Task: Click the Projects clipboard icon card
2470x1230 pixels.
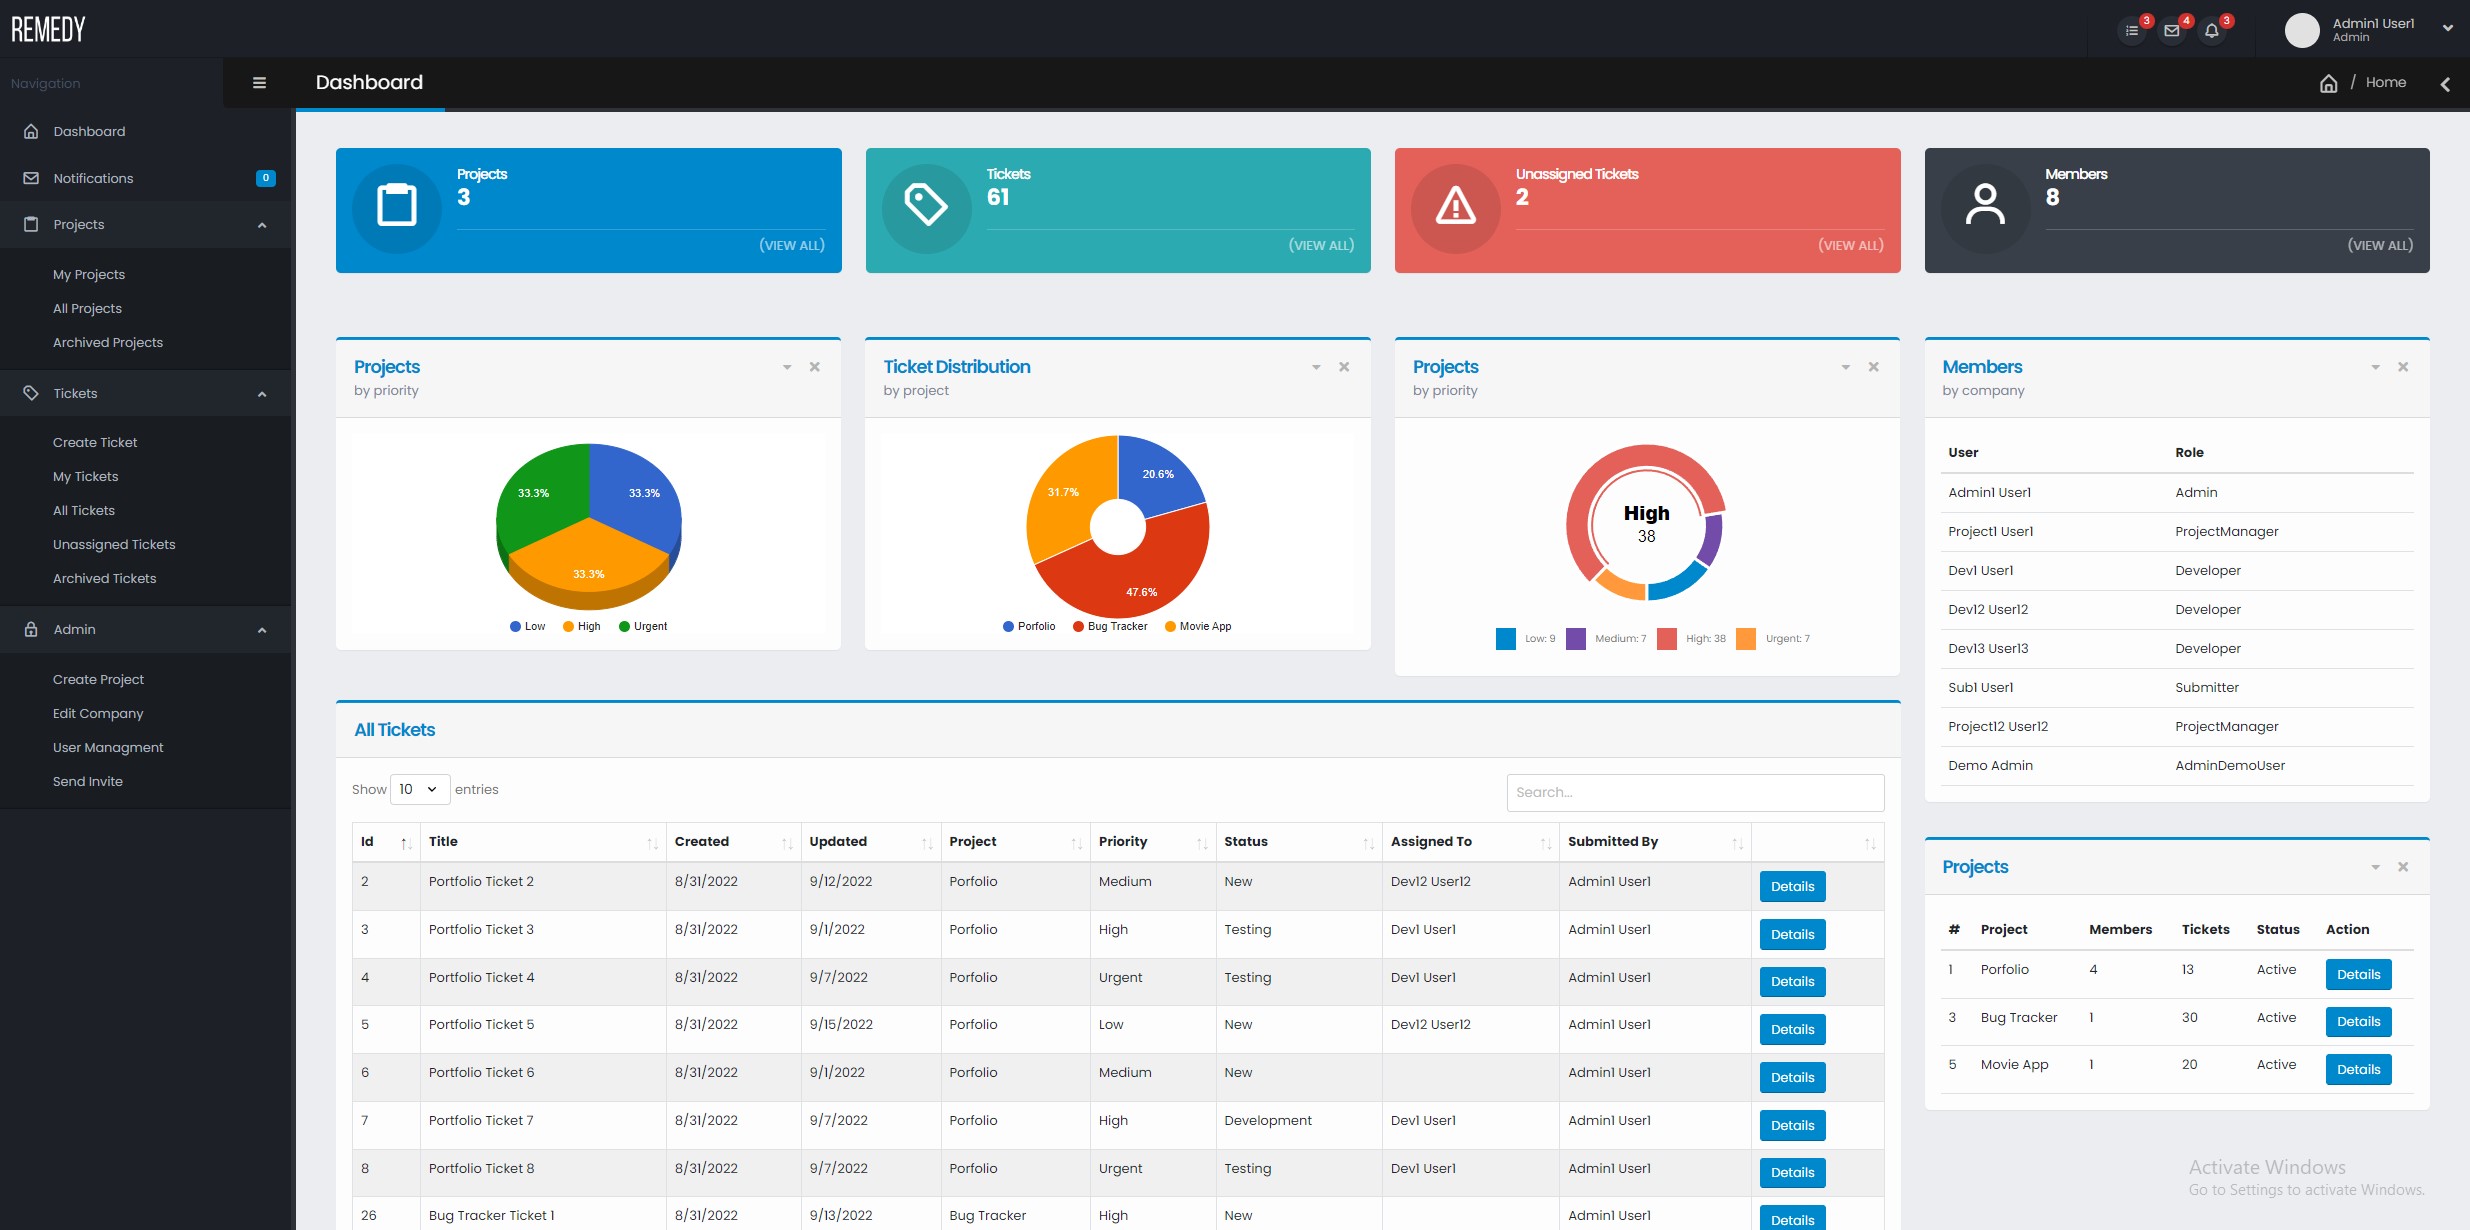Action: pos(397,208)
